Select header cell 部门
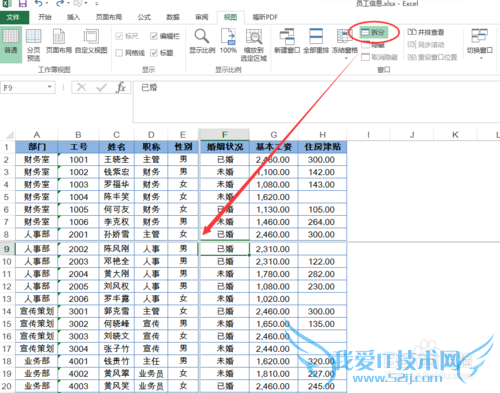Screen dimensions: 500x393 coord(37,147)
